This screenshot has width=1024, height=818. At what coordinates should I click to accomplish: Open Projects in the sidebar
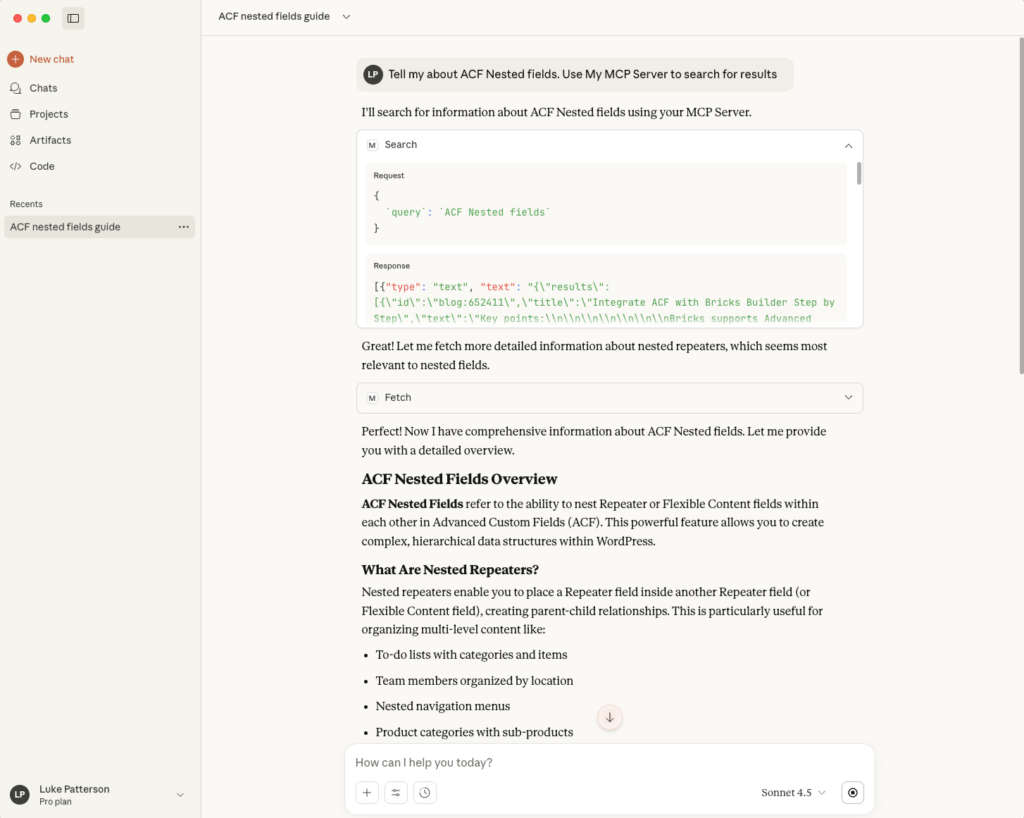tap(48, 114)
